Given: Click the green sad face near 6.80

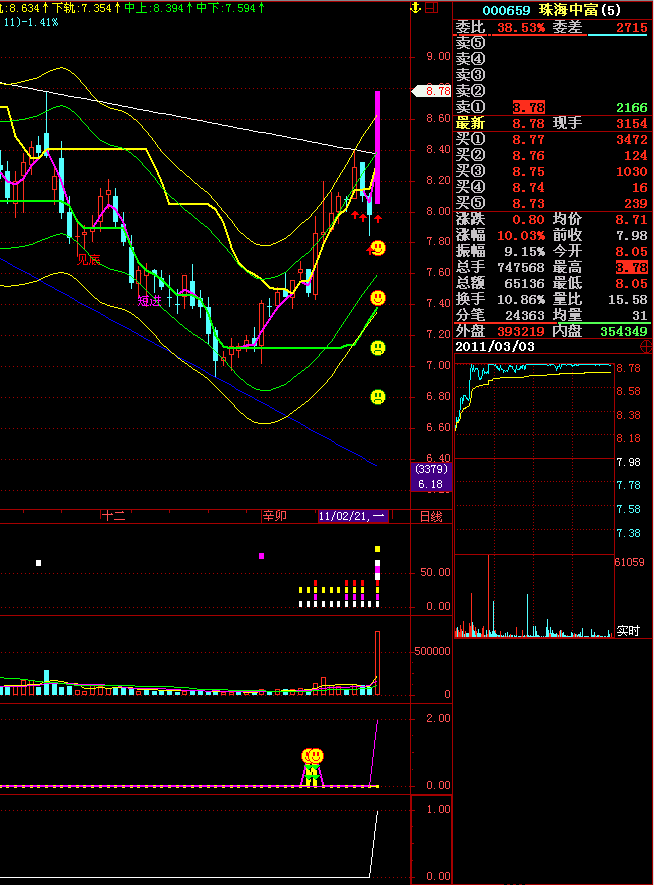Looking at the screenshot, I should (378, 397).
